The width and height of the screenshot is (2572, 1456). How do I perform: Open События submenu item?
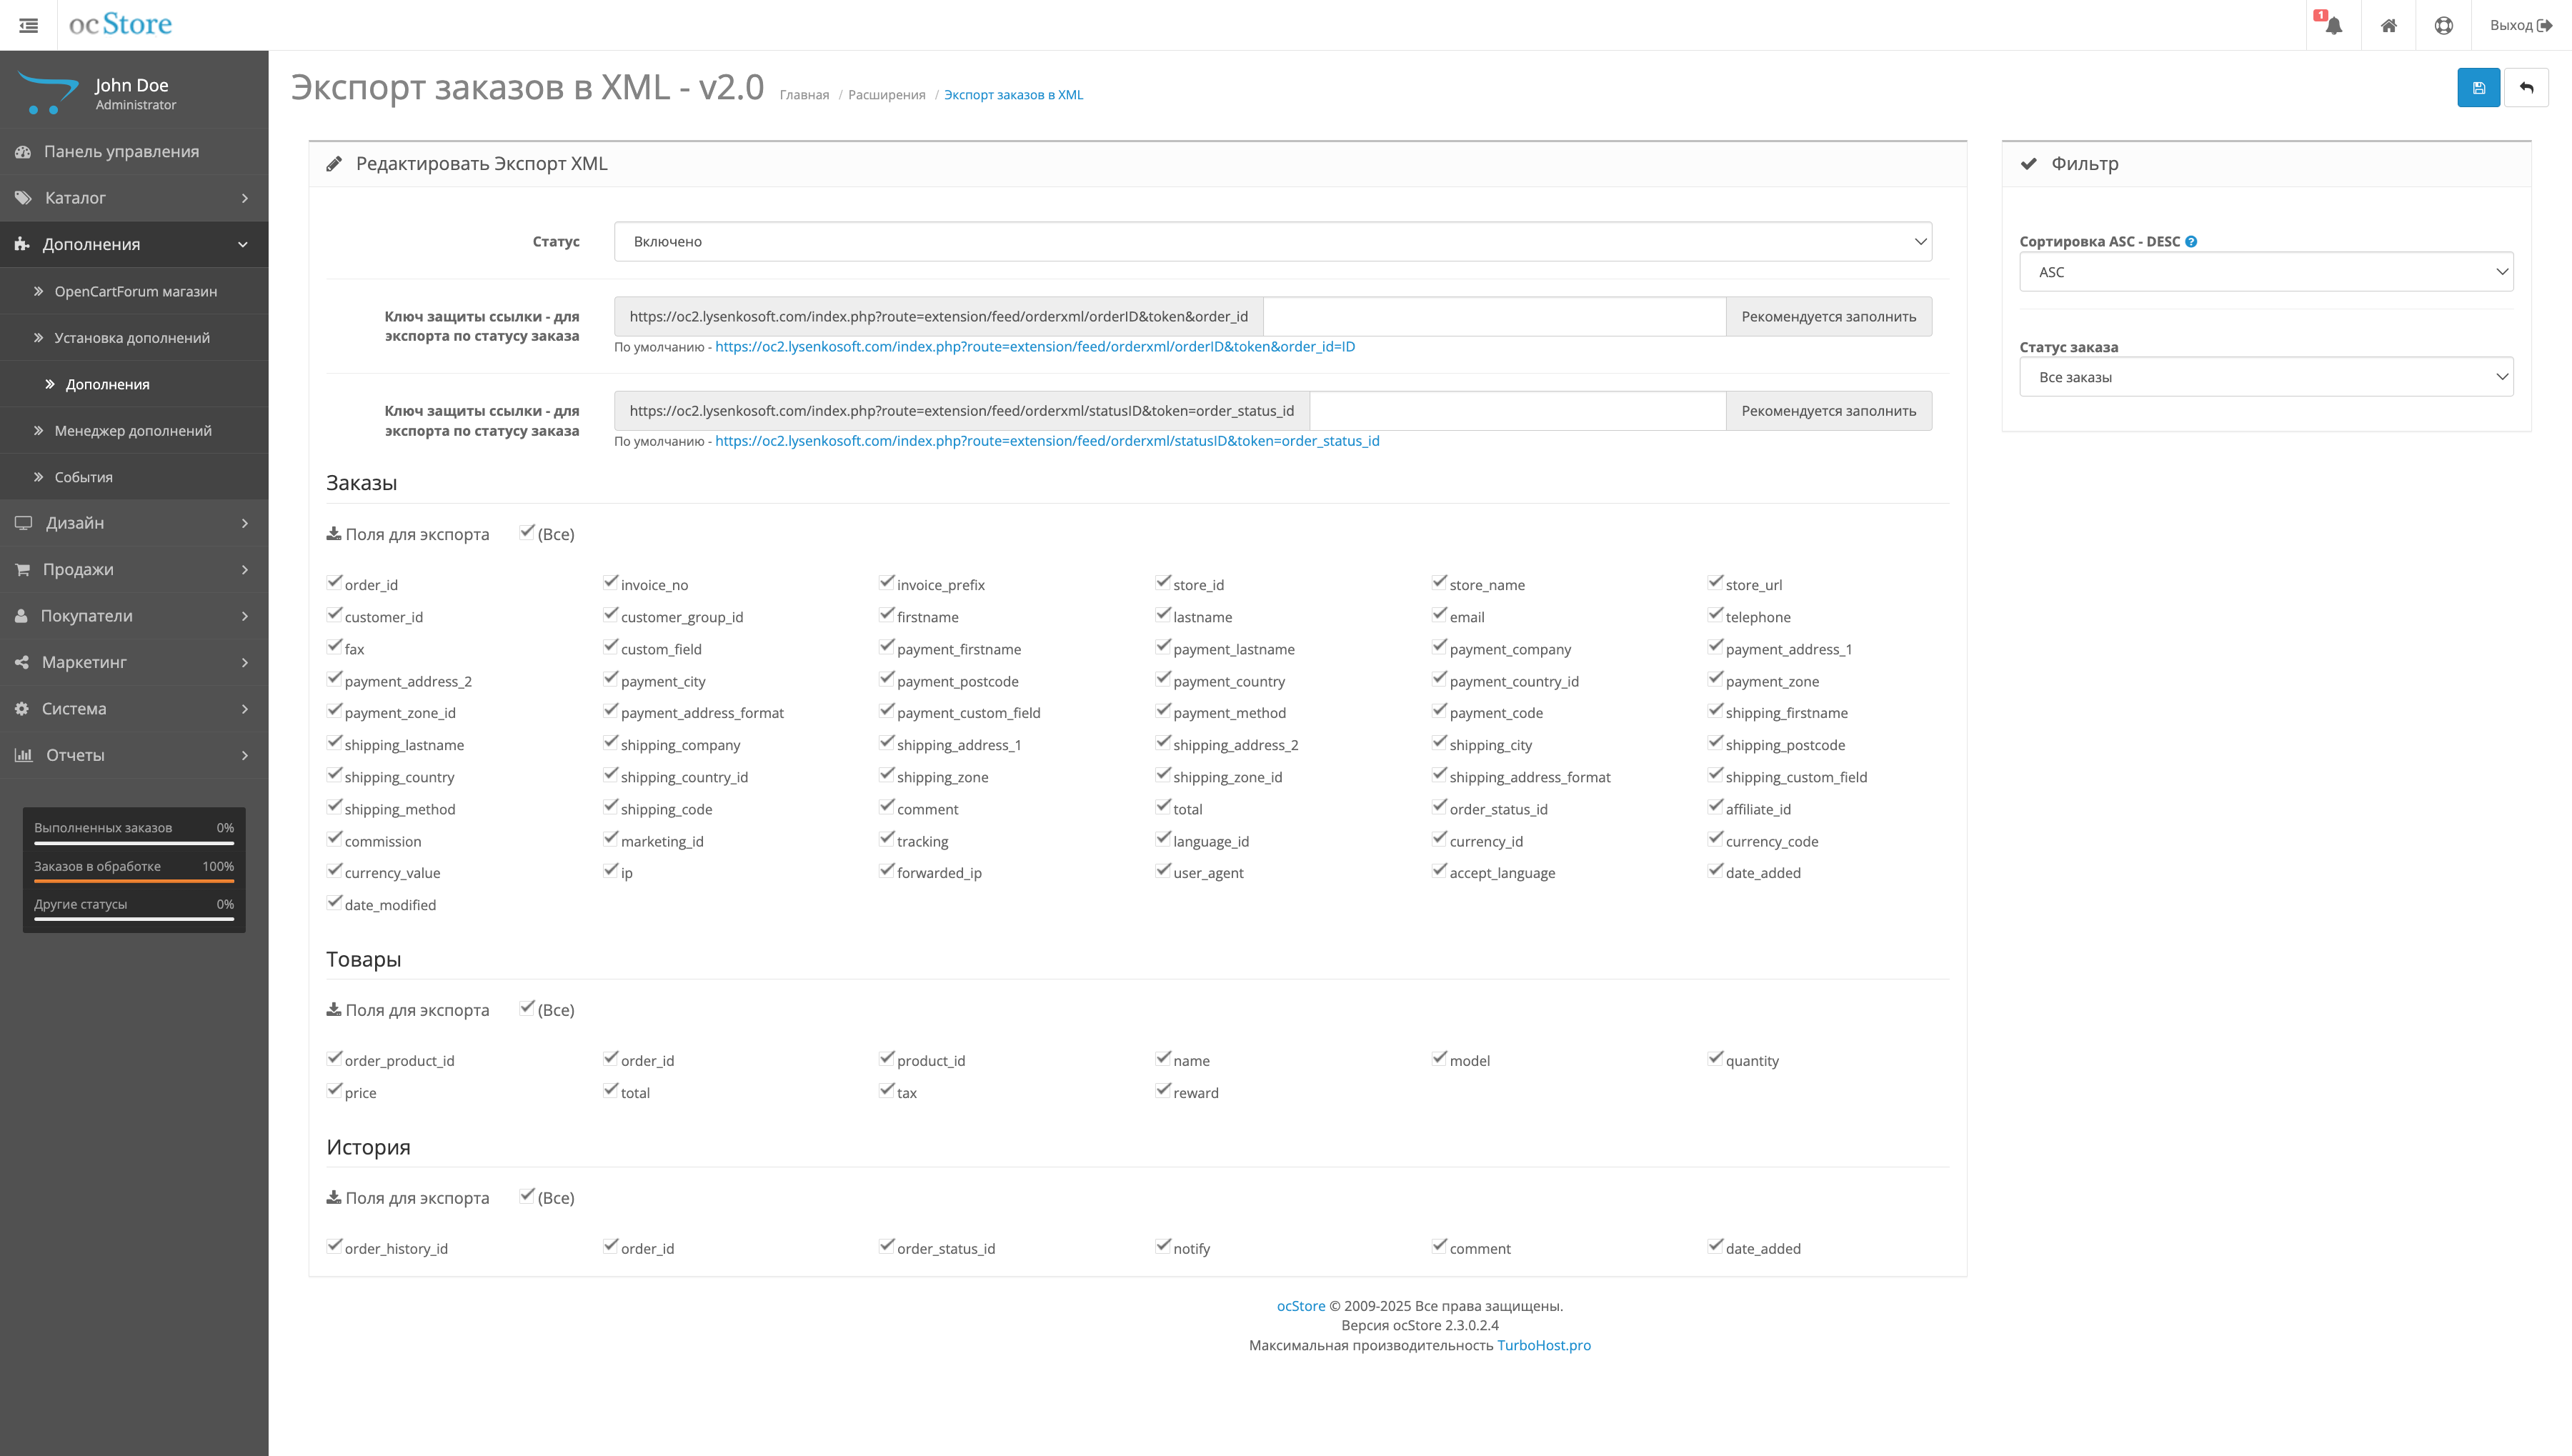tap(134, 477)
